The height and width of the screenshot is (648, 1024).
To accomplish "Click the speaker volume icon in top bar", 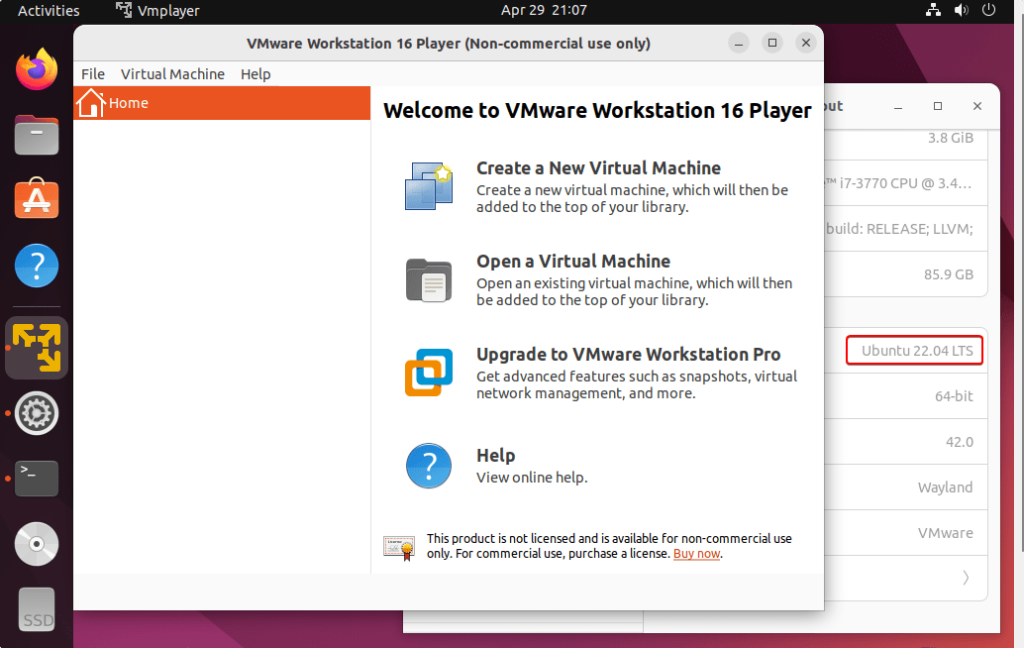I will [x=960, y=11].
